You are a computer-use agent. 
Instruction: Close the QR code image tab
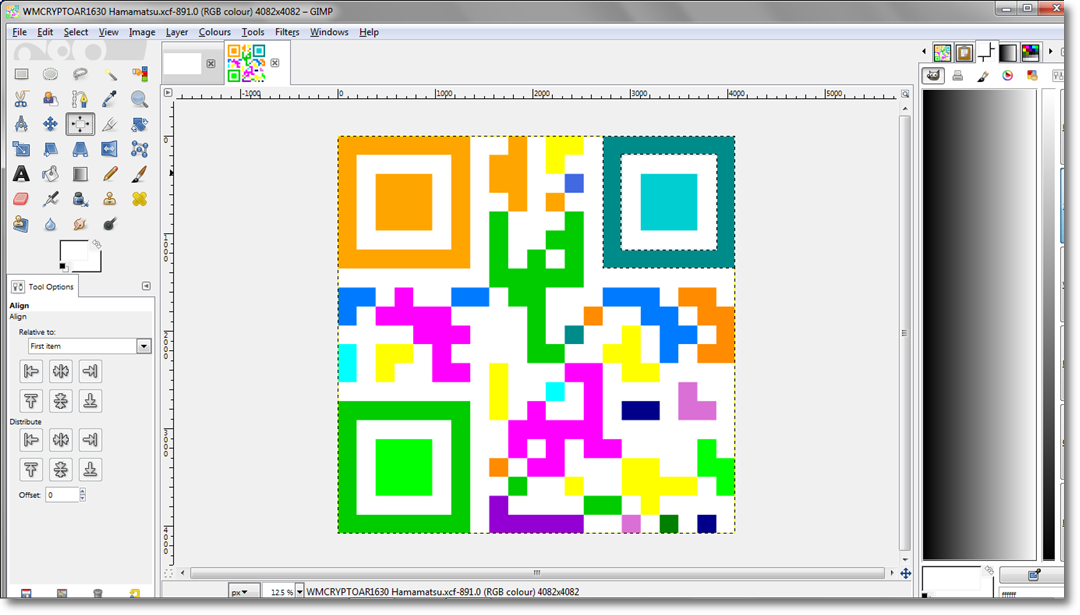pos(275,63)
